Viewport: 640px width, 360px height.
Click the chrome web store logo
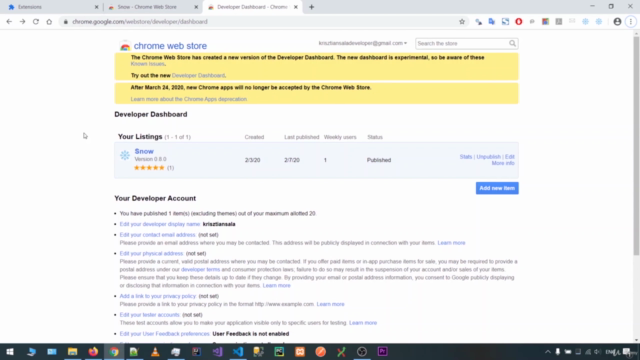click(x=163, y=46)
